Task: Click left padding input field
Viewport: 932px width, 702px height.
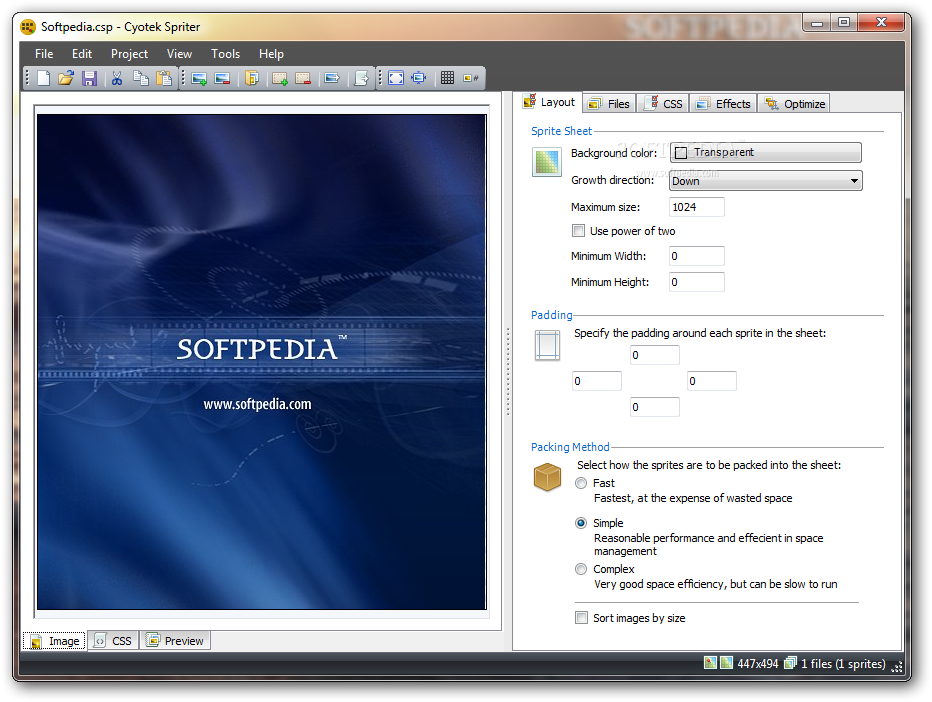Action: click(597, 381)
